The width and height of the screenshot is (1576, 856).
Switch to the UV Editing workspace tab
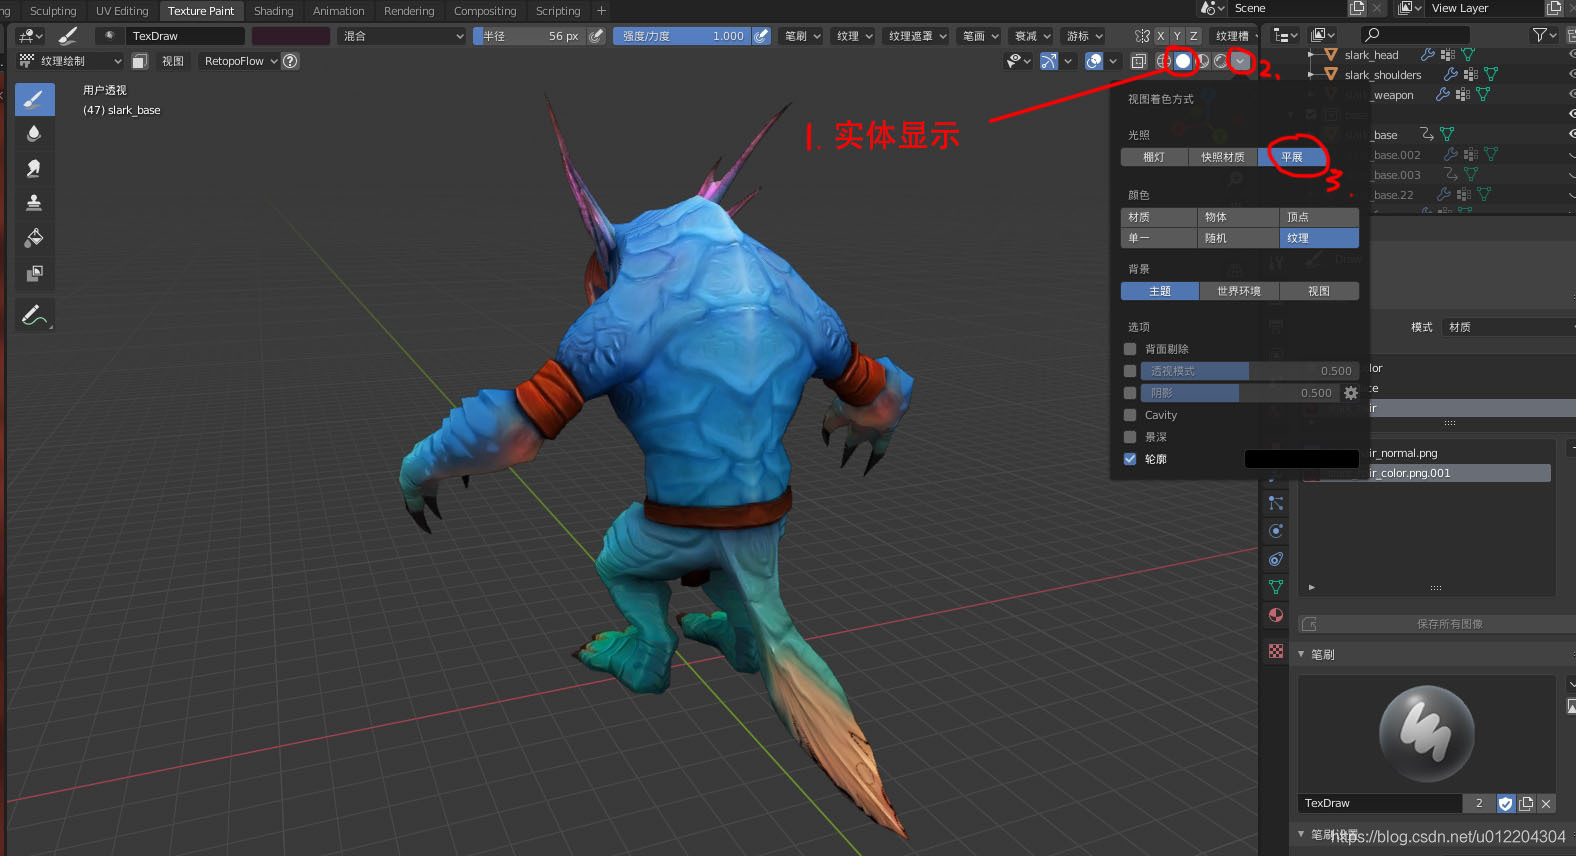tap(122, 11)
